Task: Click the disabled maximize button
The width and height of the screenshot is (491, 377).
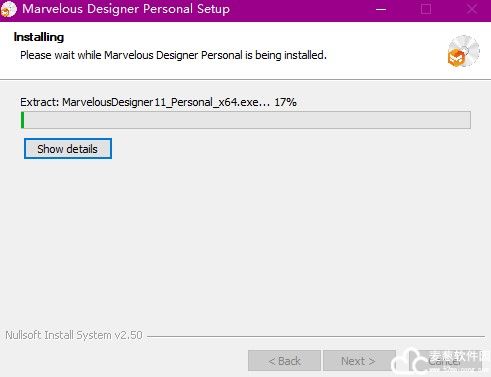Action: pyautogui.click(x=426, y=9)
